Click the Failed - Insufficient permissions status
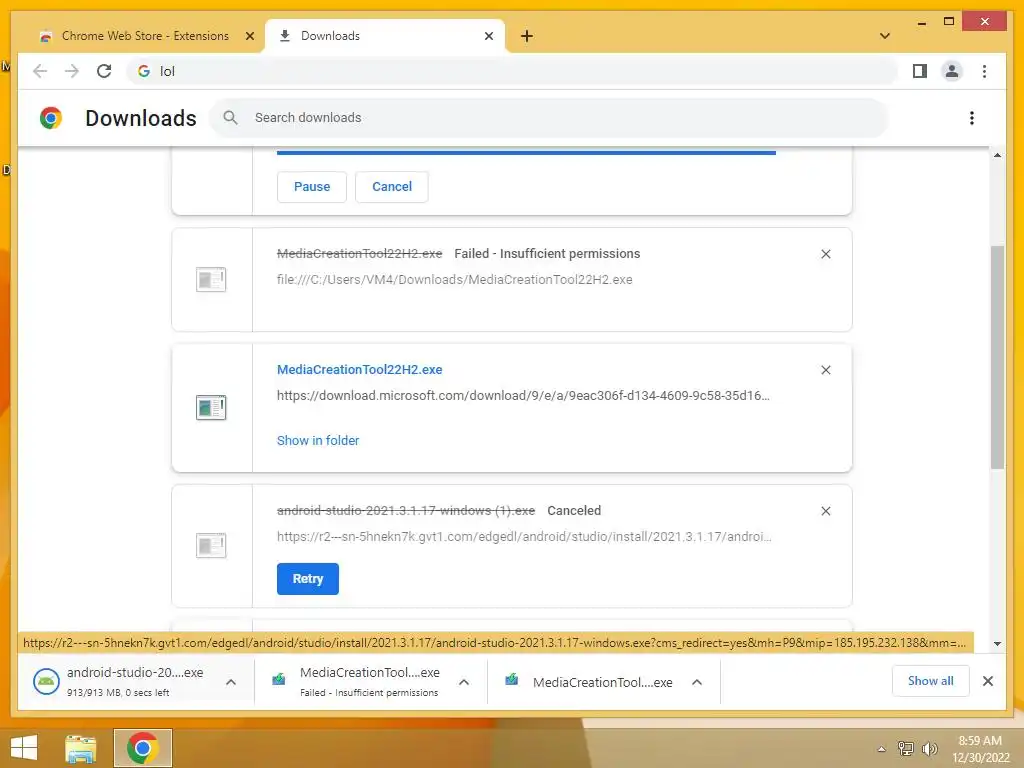Image resolution: width=1024 pixels, height=768 pixels. 547,253
